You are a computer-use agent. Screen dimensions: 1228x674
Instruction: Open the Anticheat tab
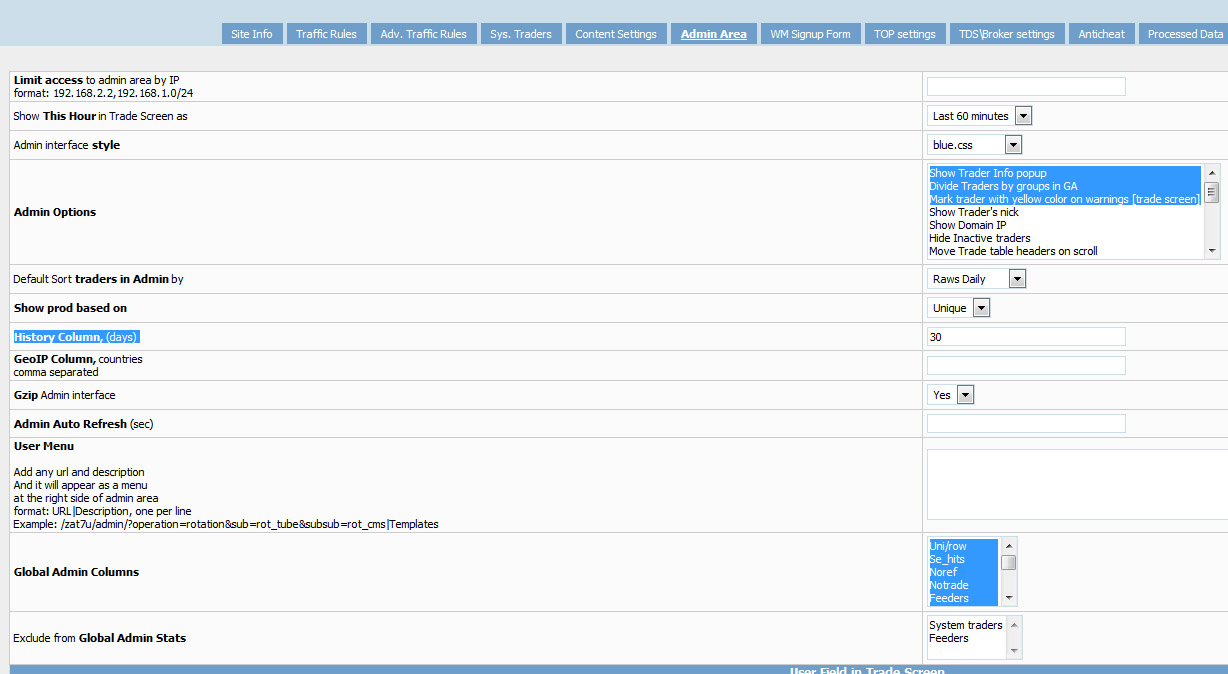(1101, 34)
